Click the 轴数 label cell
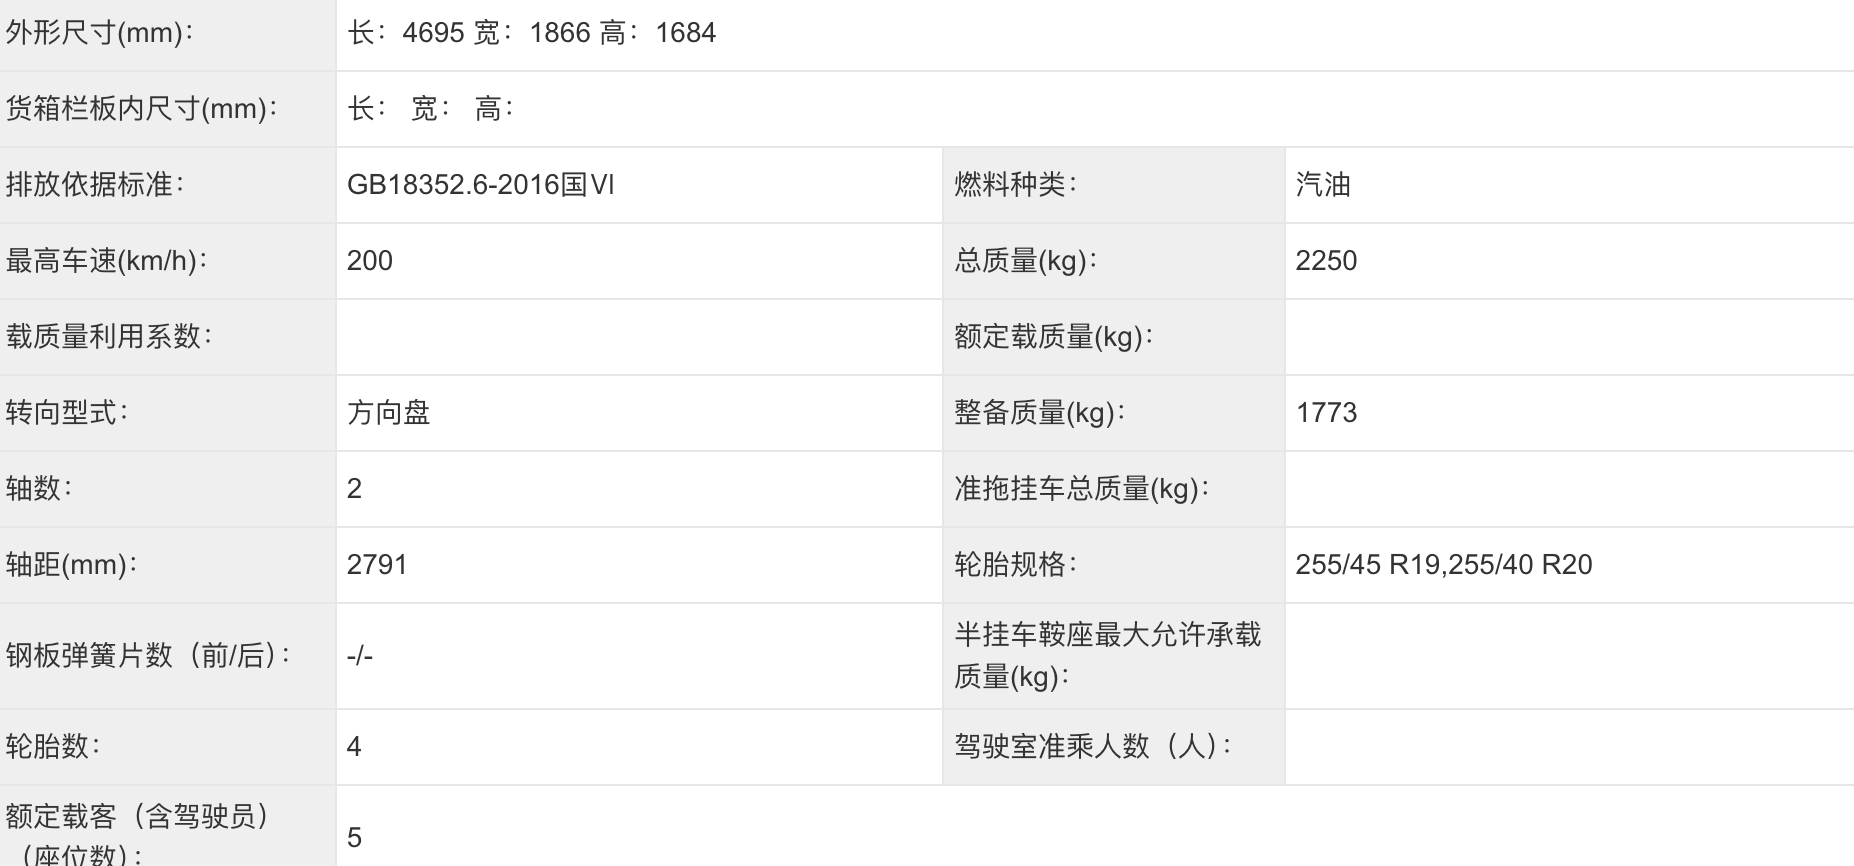1854x866 pixels. [168, 489]
